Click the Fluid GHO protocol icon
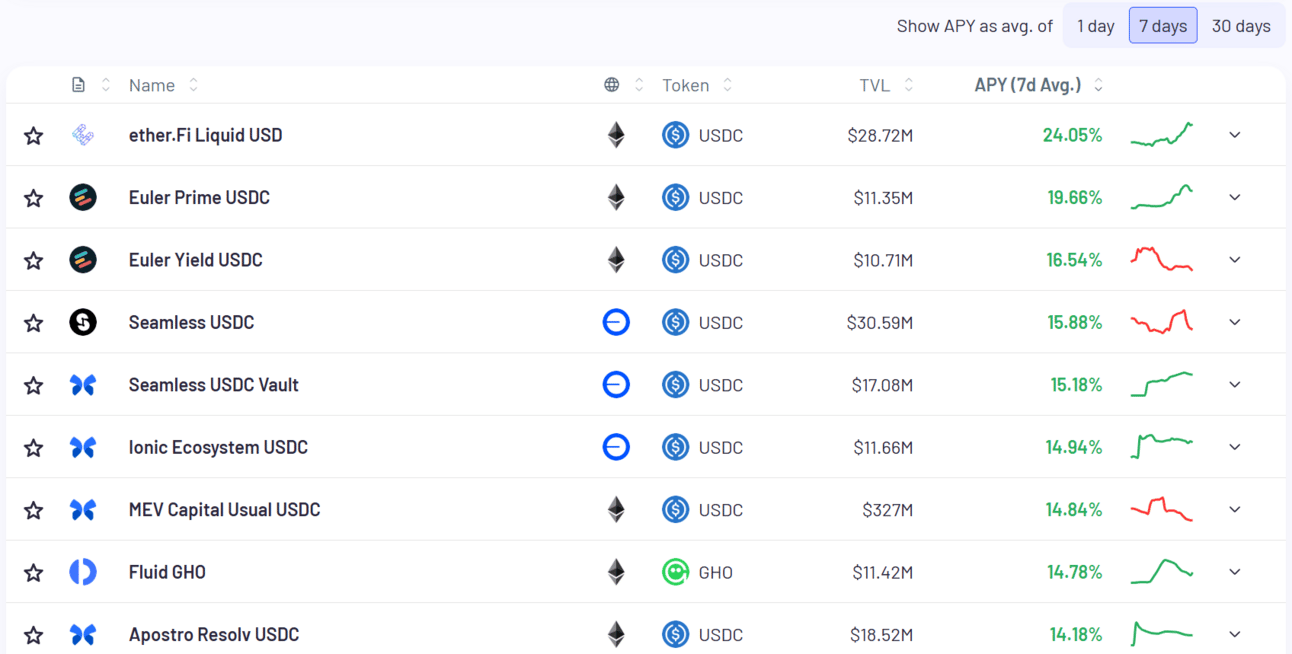 click(83, 572)
